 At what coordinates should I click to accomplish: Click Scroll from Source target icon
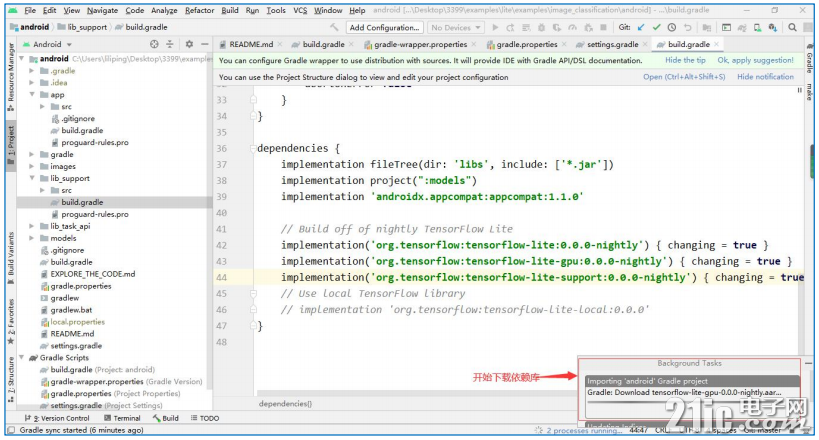[x=154, y=44]
